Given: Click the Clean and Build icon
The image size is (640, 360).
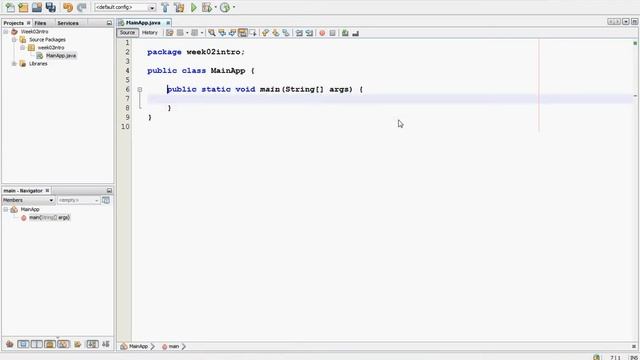Looking at the screenshot, I should pyautogui.click(x=179, y=7).
